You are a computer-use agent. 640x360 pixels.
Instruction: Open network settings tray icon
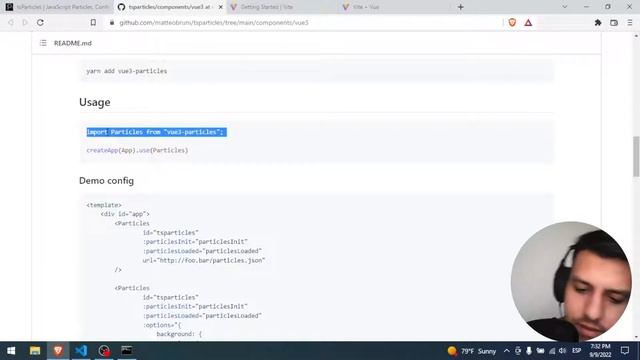[x=552, y=351]
